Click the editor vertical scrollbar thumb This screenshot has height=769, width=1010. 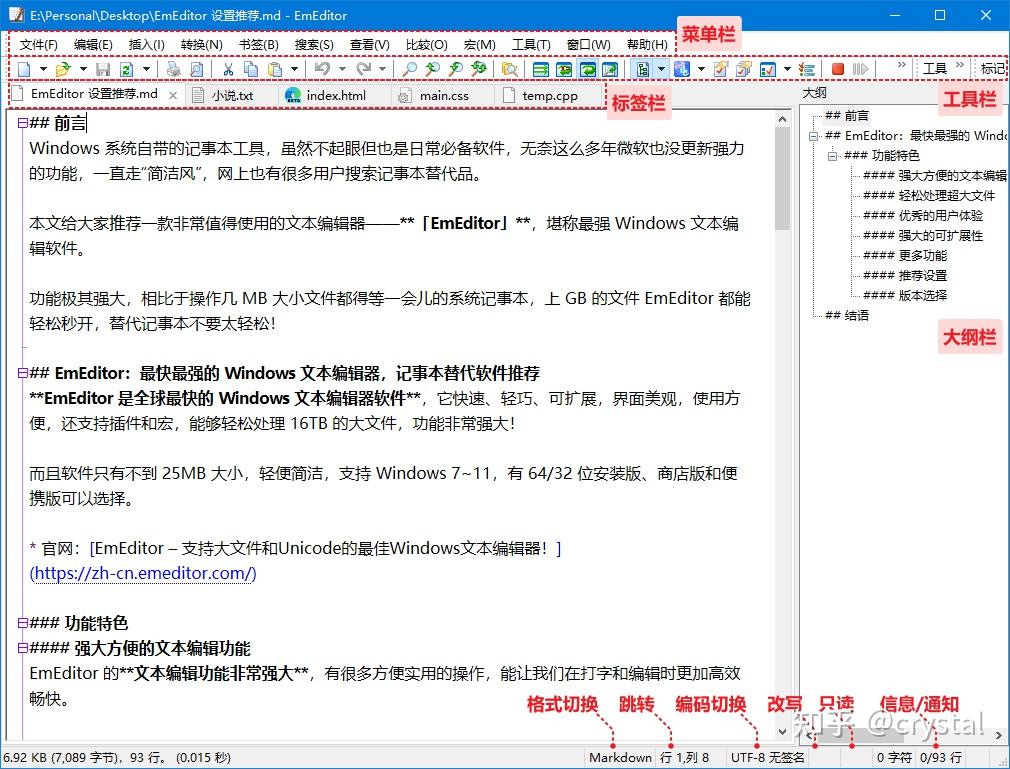click(782, 178)
